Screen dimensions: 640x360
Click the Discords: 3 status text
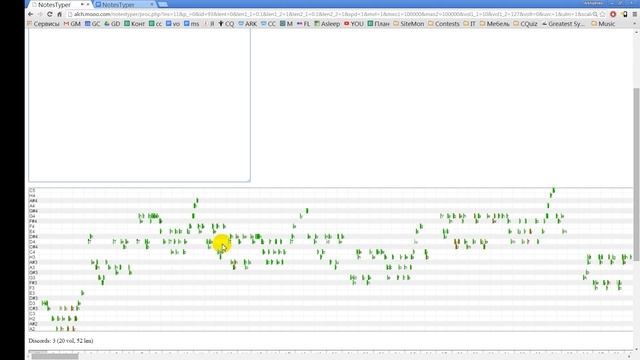click(x=61, y=340)
